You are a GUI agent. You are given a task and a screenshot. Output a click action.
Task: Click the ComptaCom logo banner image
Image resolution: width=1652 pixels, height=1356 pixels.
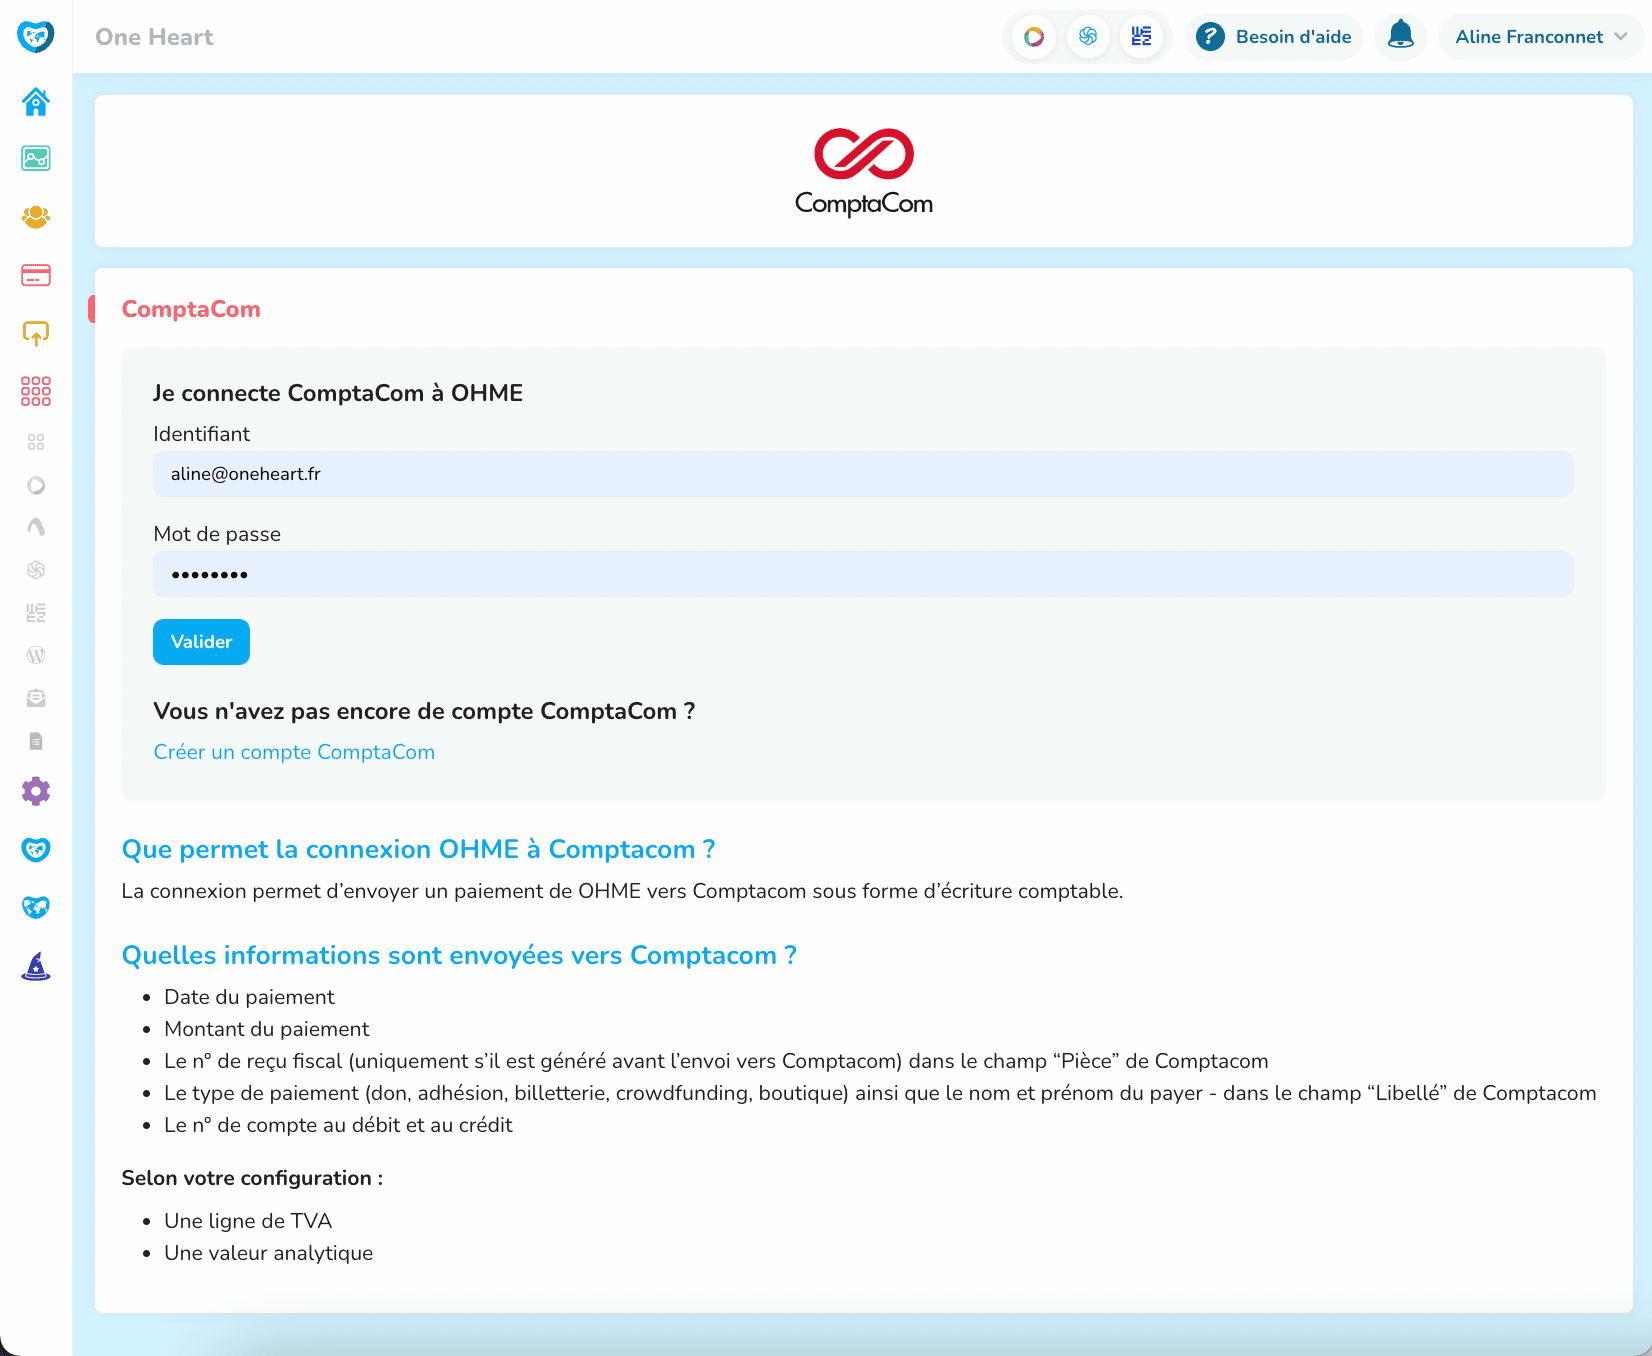click(864, 172)
